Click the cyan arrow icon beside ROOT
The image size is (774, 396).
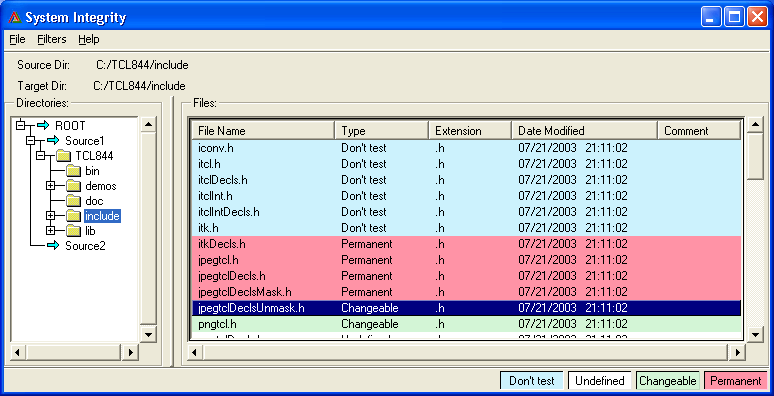point(43,125)
